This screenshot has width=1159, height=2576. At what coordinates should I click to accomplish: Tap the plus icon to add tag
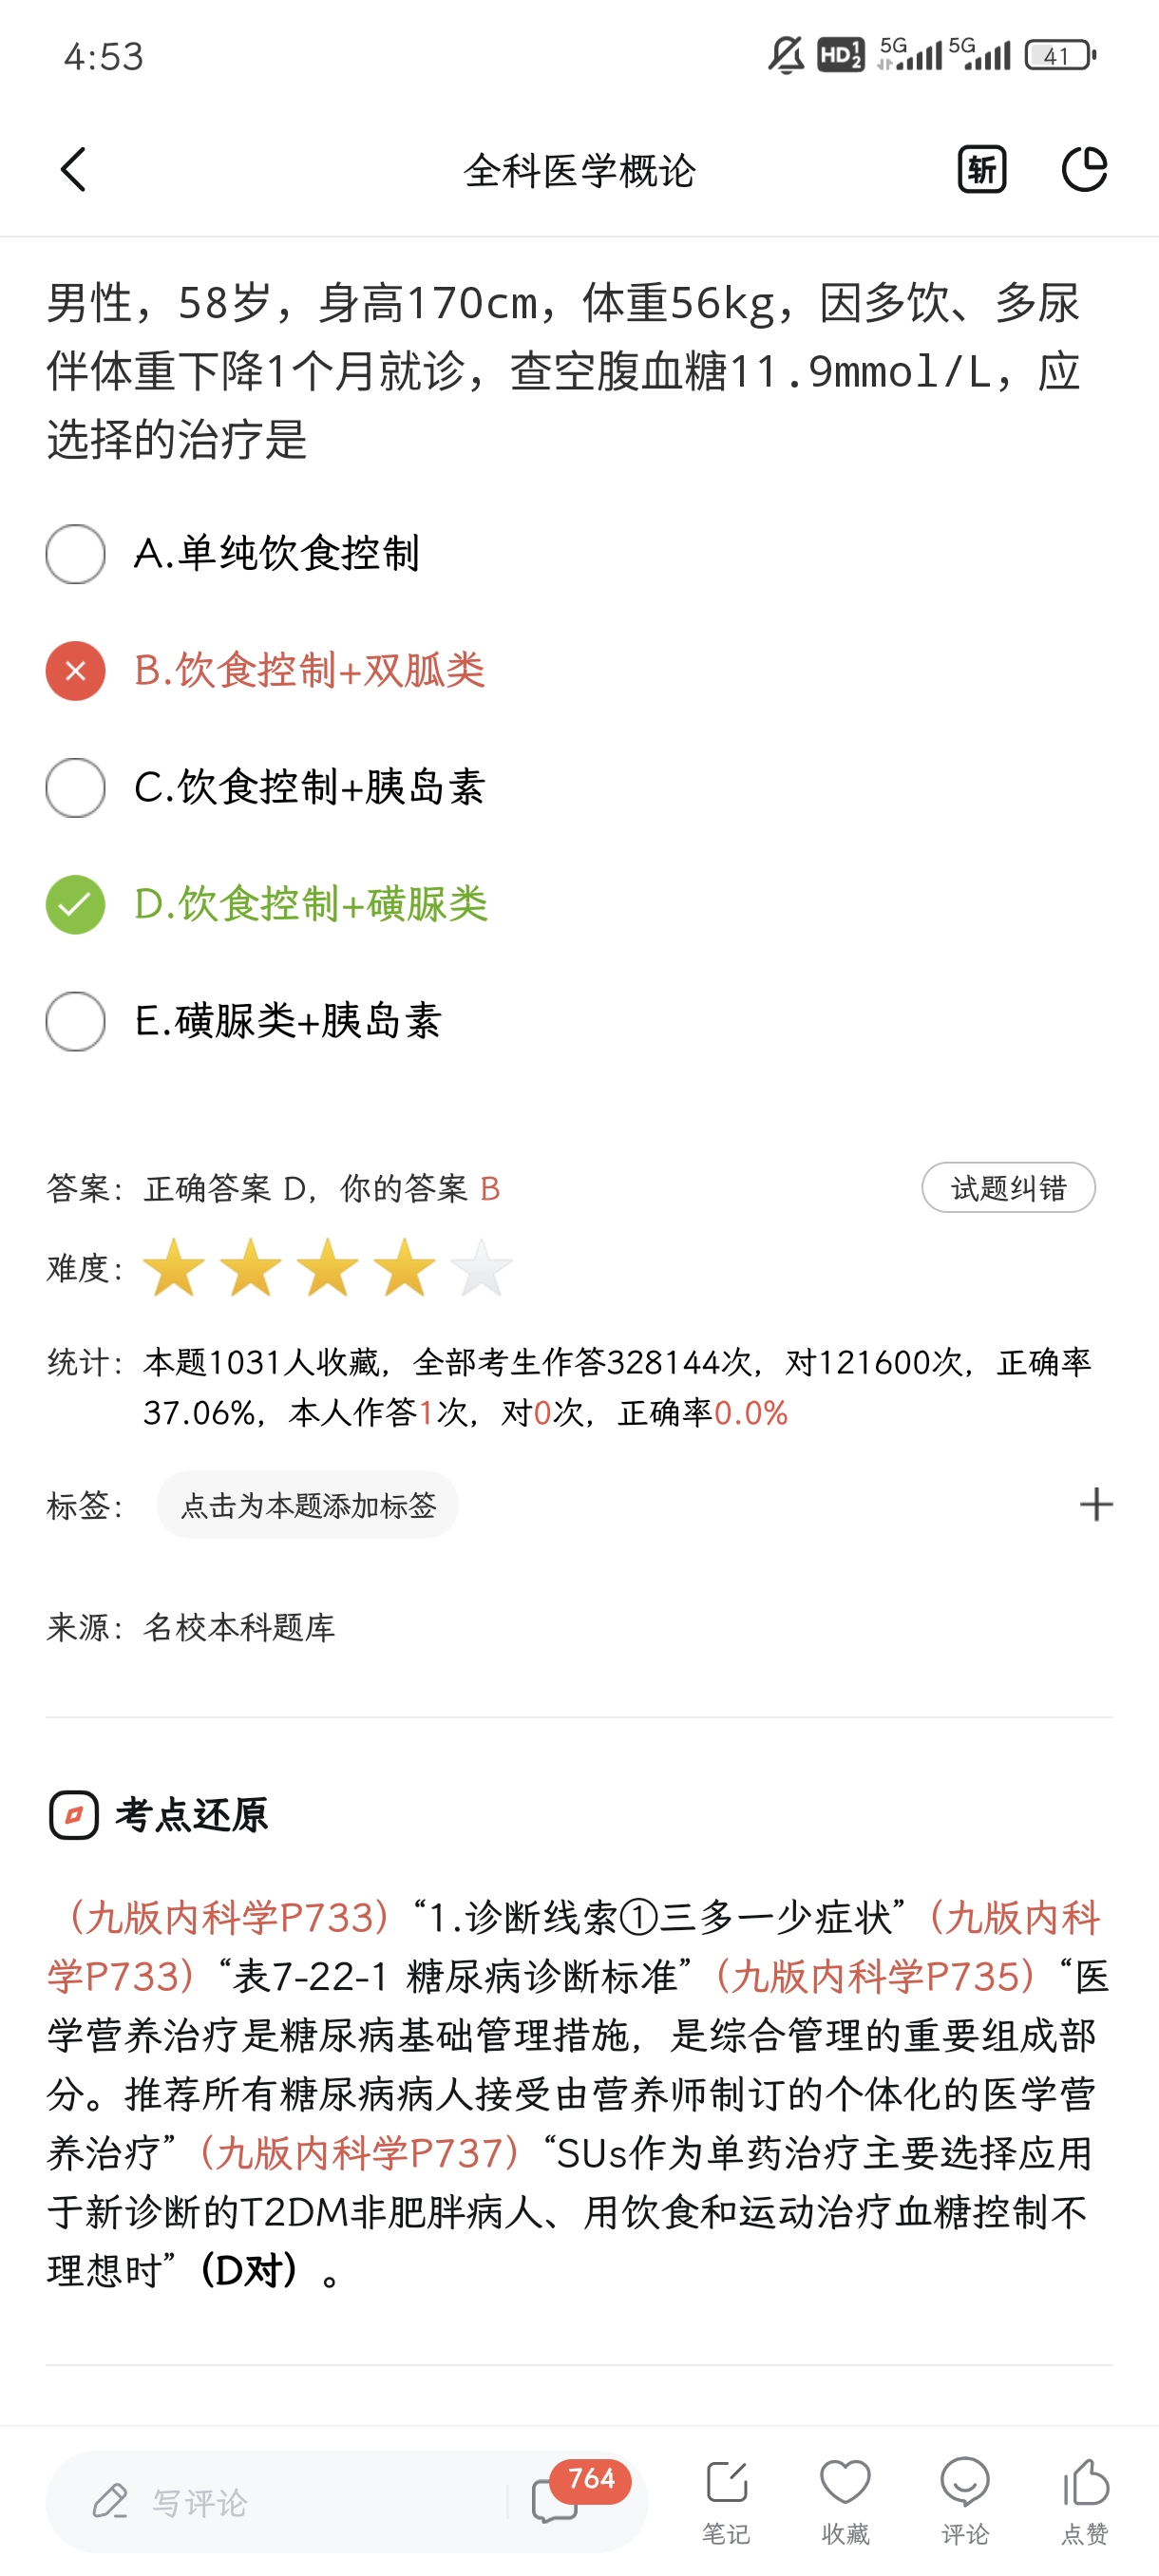[1096, 1505]
